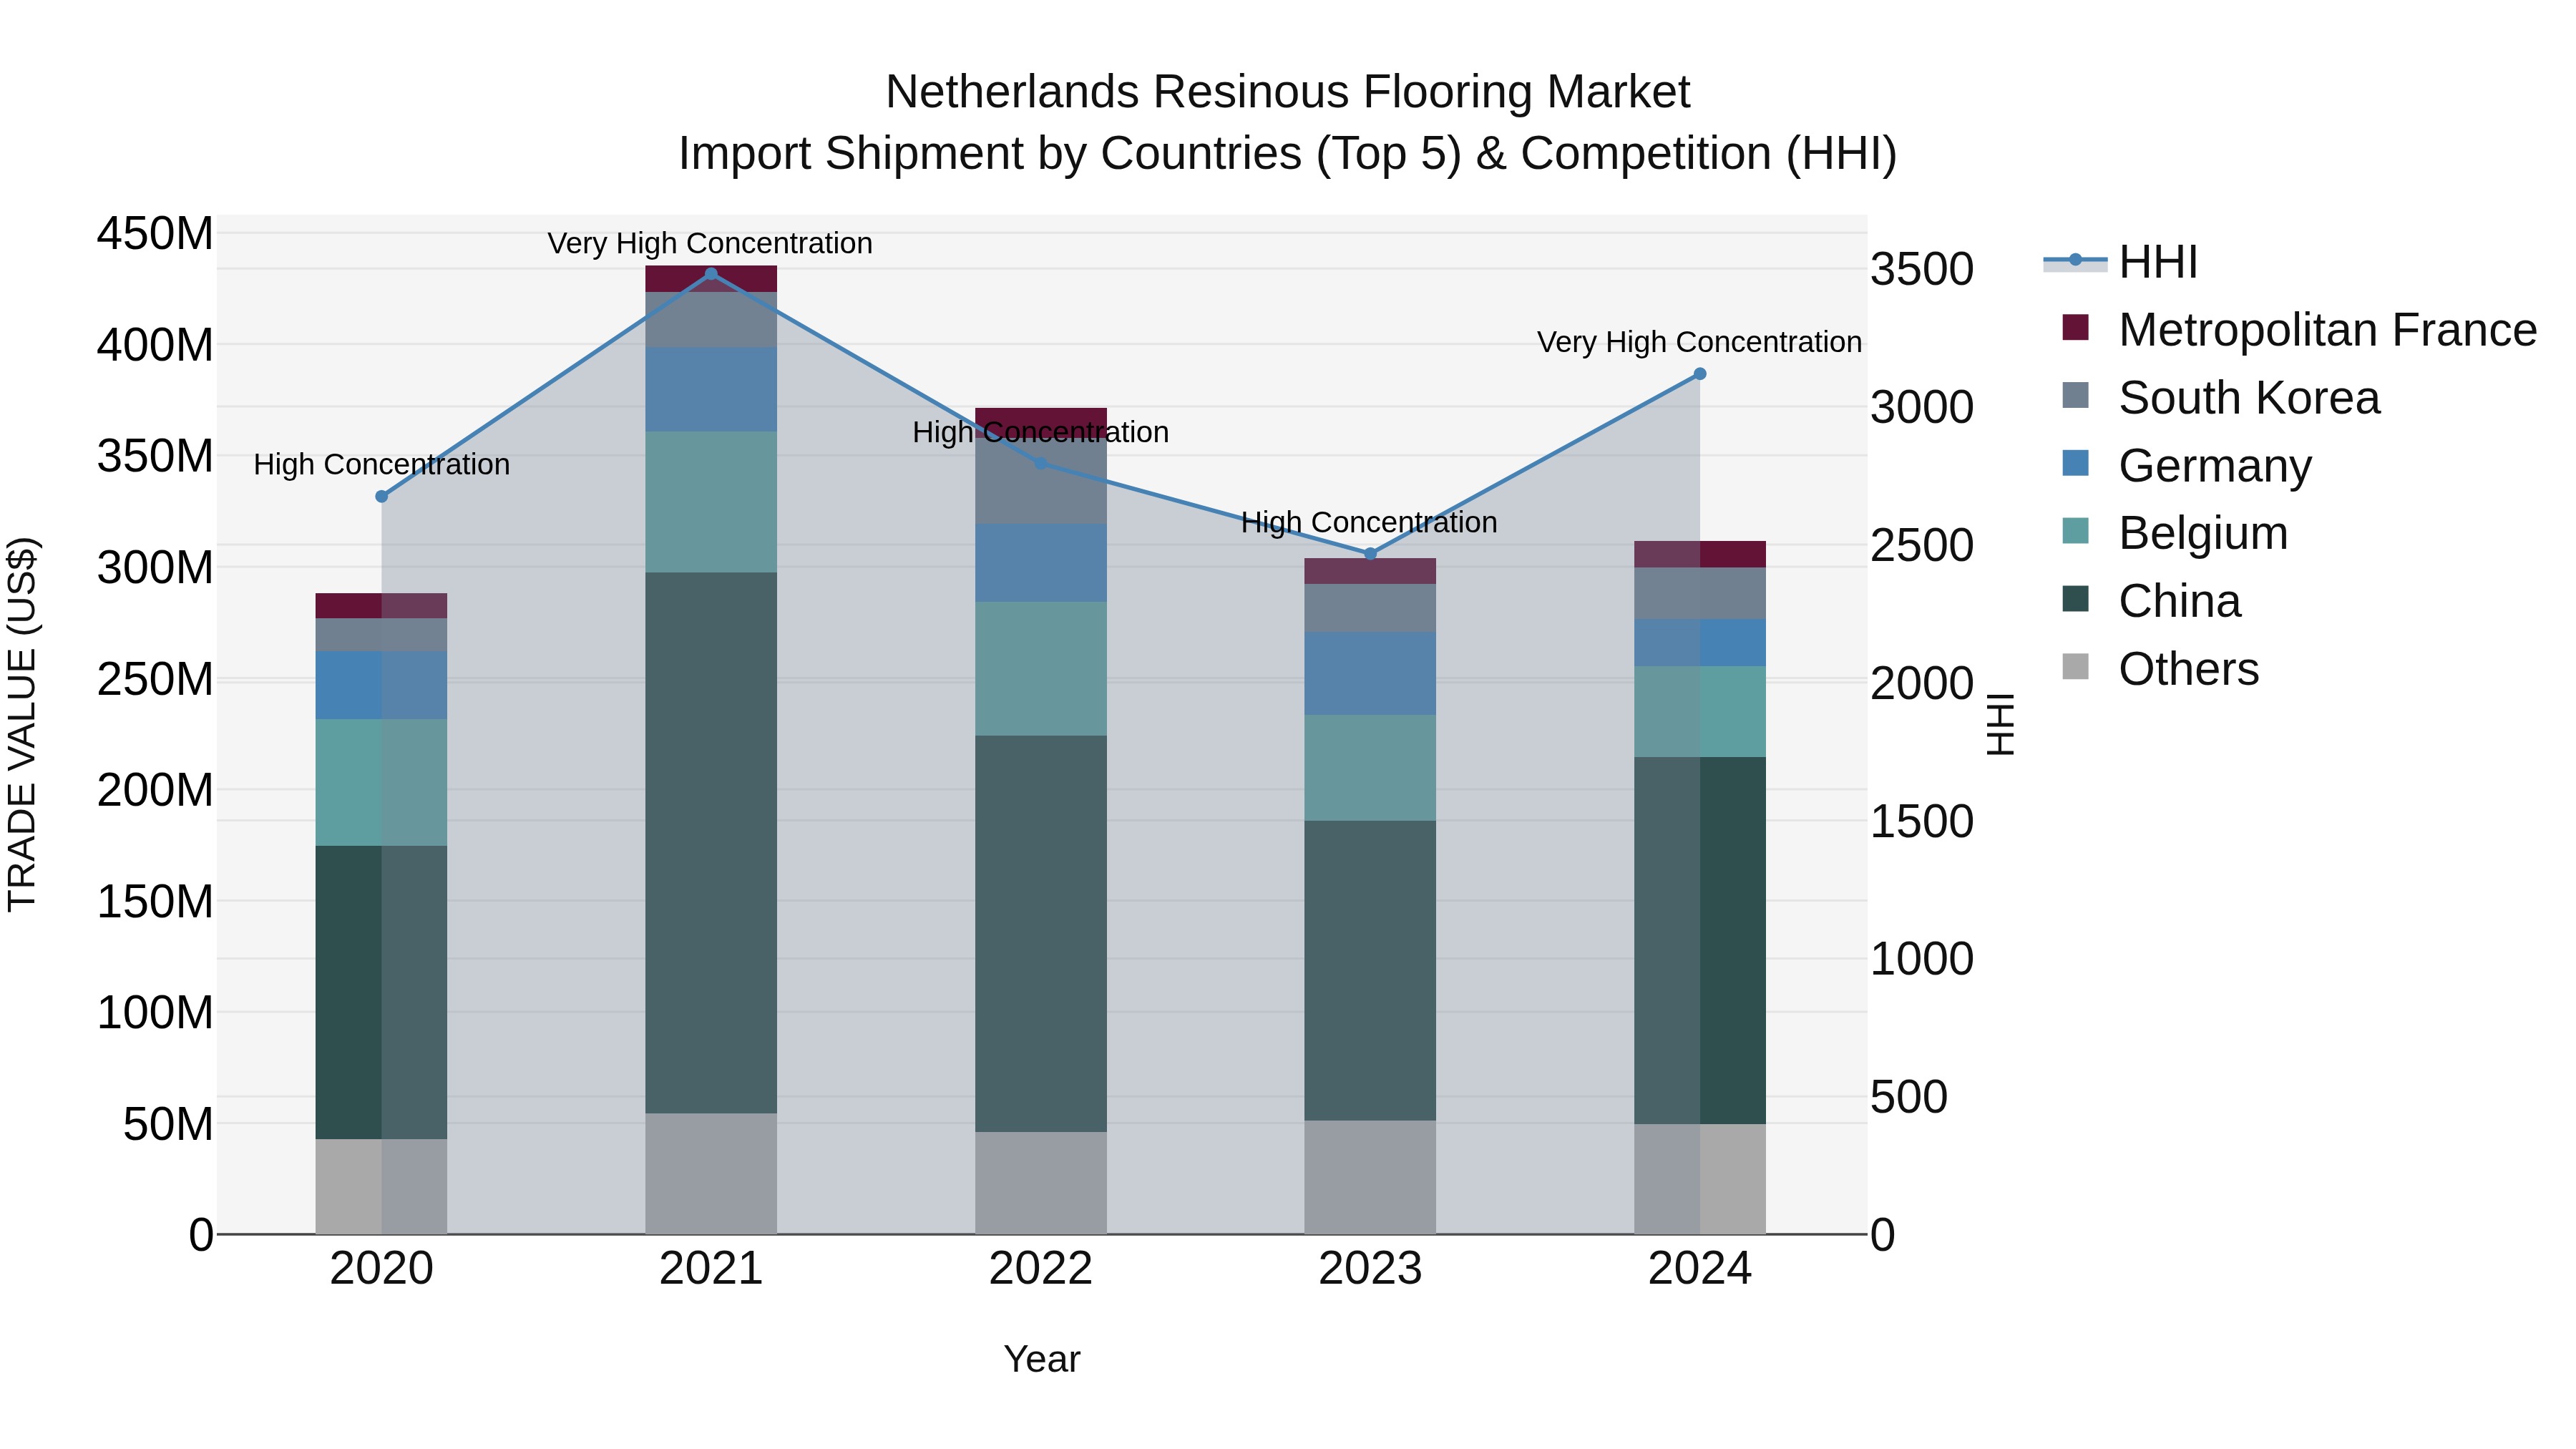
Task: Click the China segment of 2024 bar
Action: click(x=1700, y=941)
